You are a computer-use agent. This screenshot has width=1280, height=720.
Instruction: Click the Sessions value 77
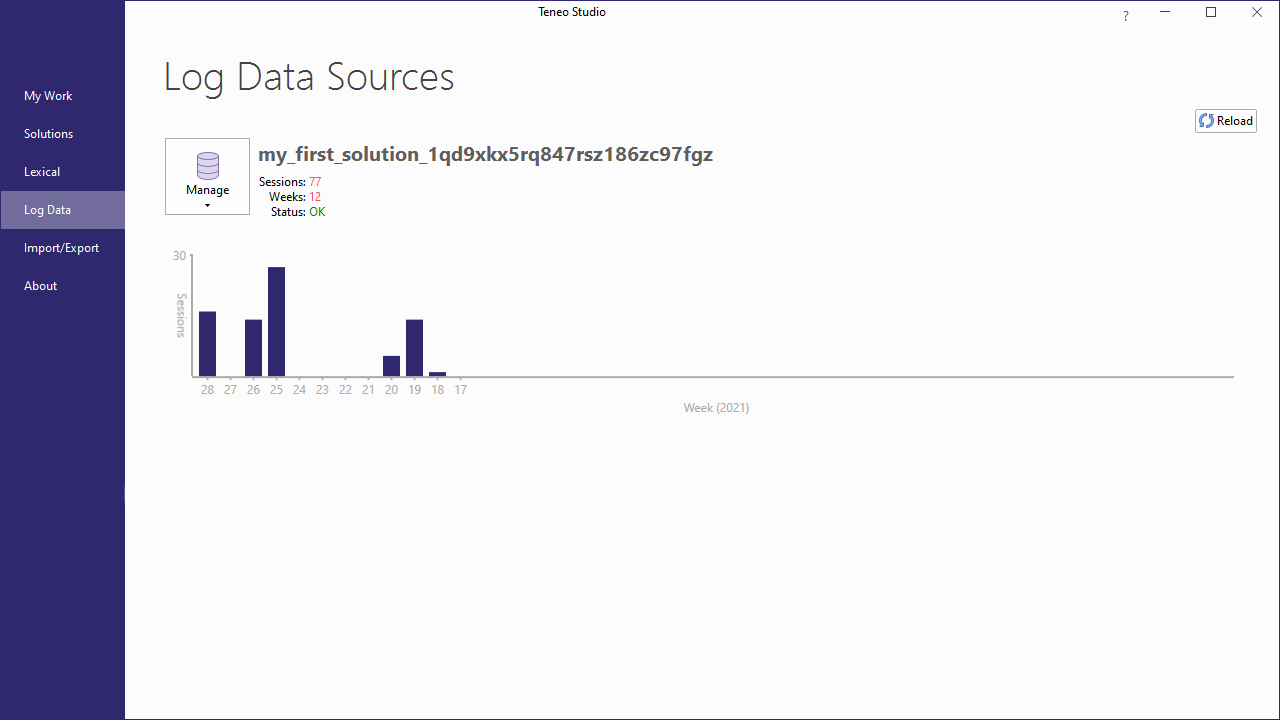(315, 182)
